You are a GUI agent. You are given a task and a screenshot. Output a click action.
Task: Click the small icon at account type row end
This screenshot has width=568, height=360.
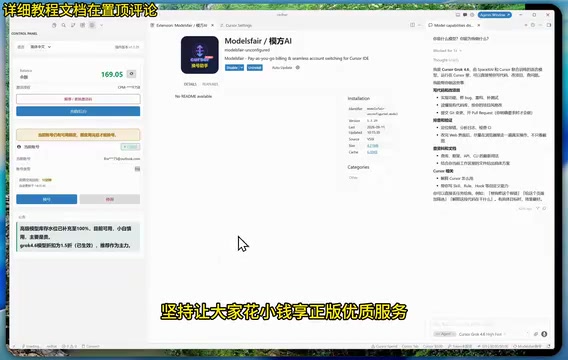click(x=137, y=169)
